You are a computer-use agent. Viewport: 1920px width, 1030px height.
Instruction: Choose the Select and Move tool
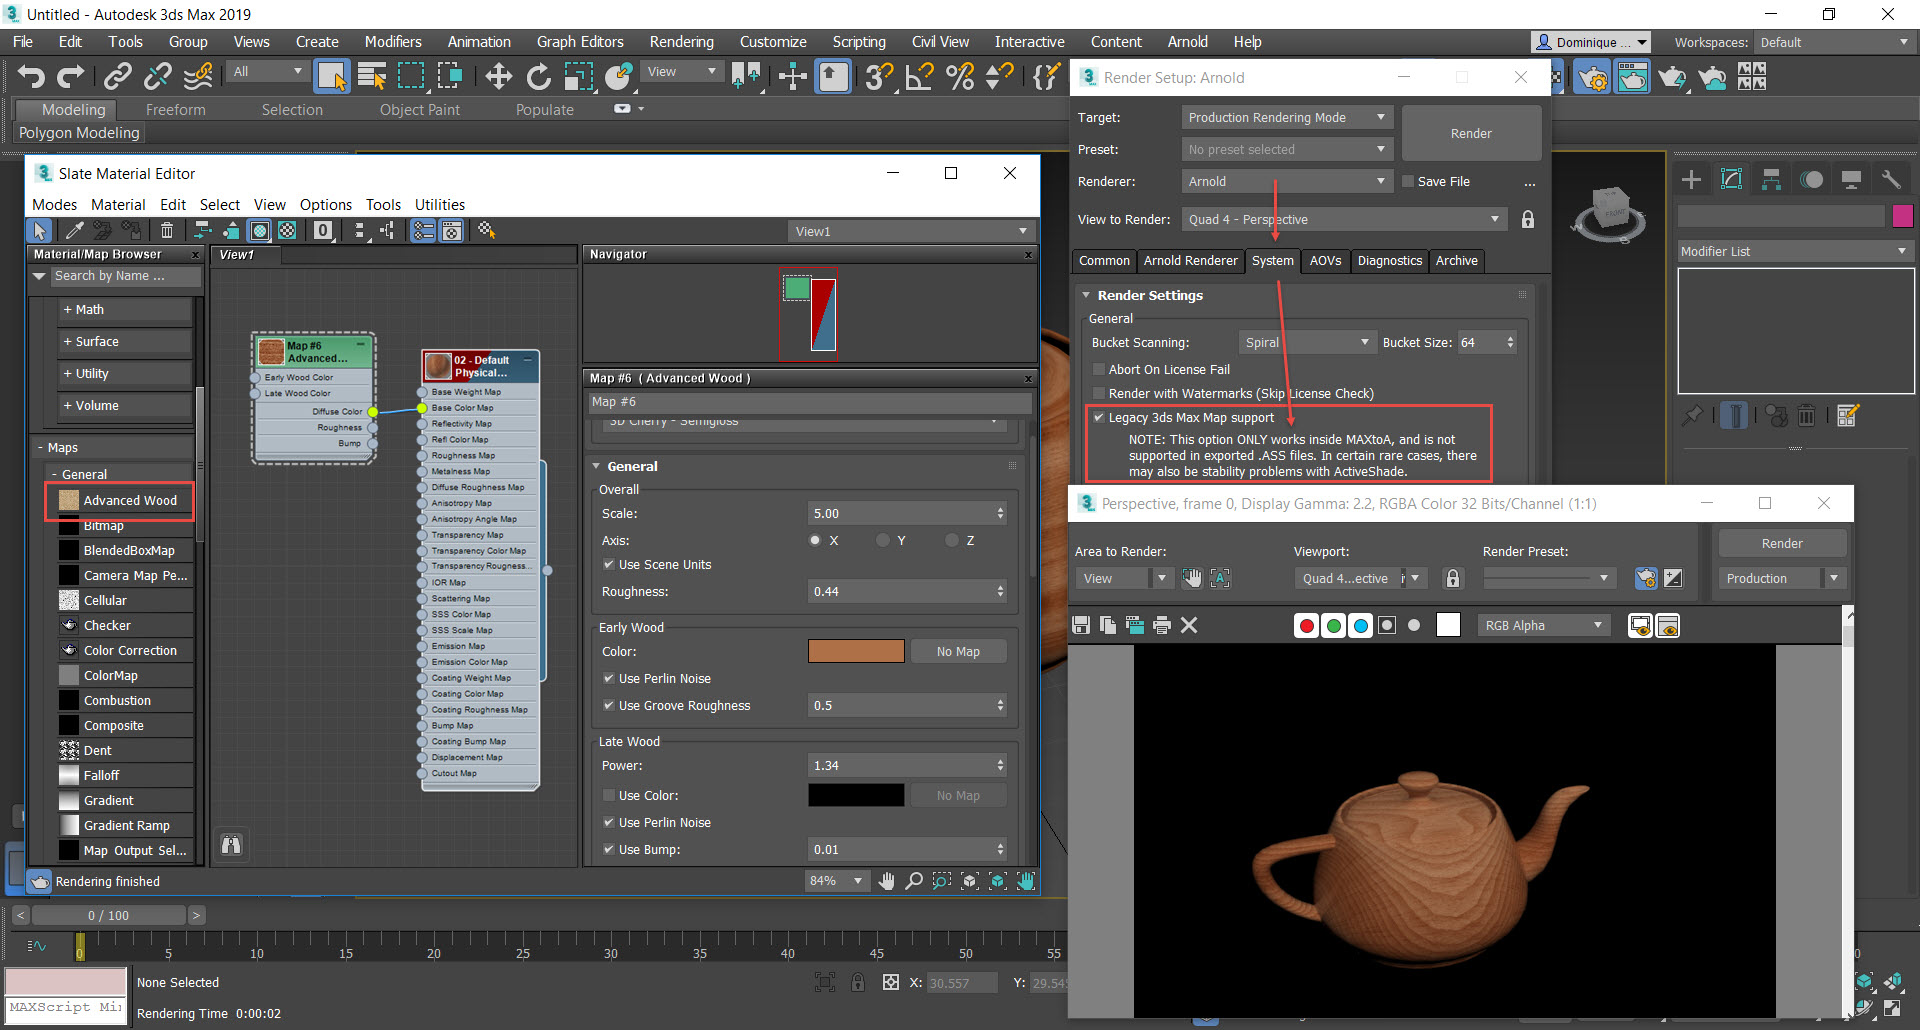(498, 76)
